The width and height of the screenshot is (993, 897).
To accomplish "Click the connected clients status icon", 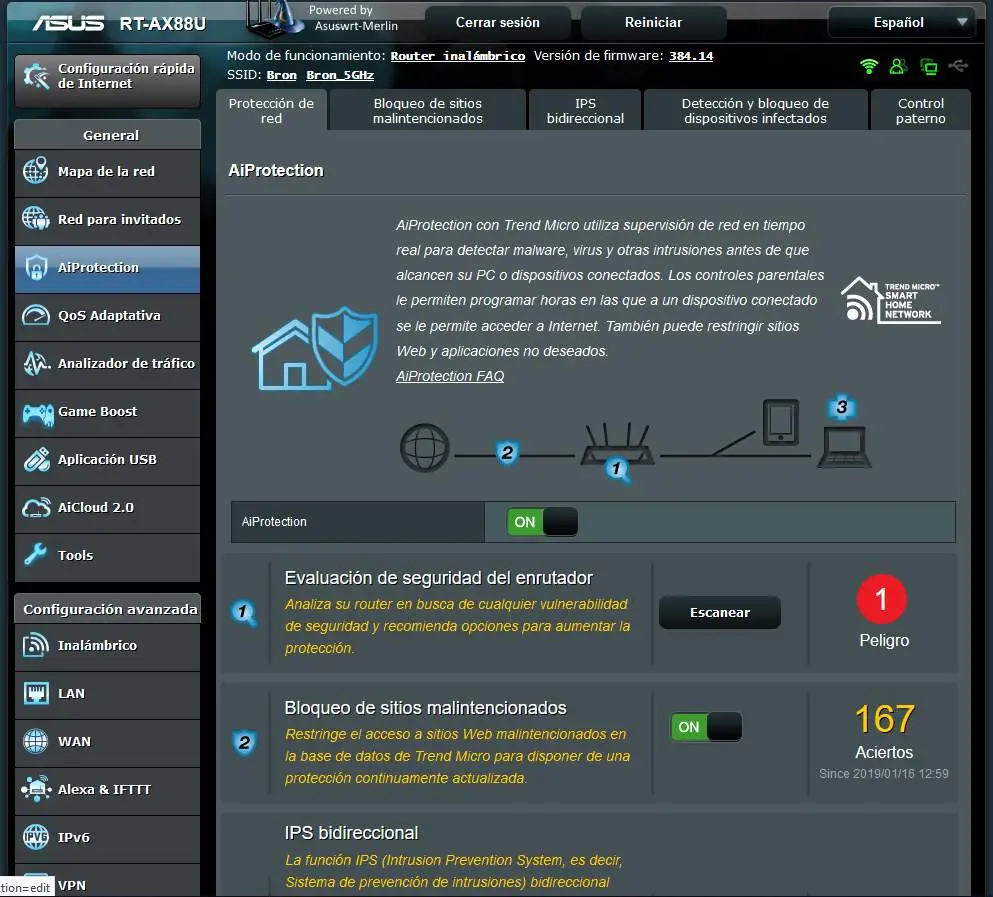I will coord(898,66).
